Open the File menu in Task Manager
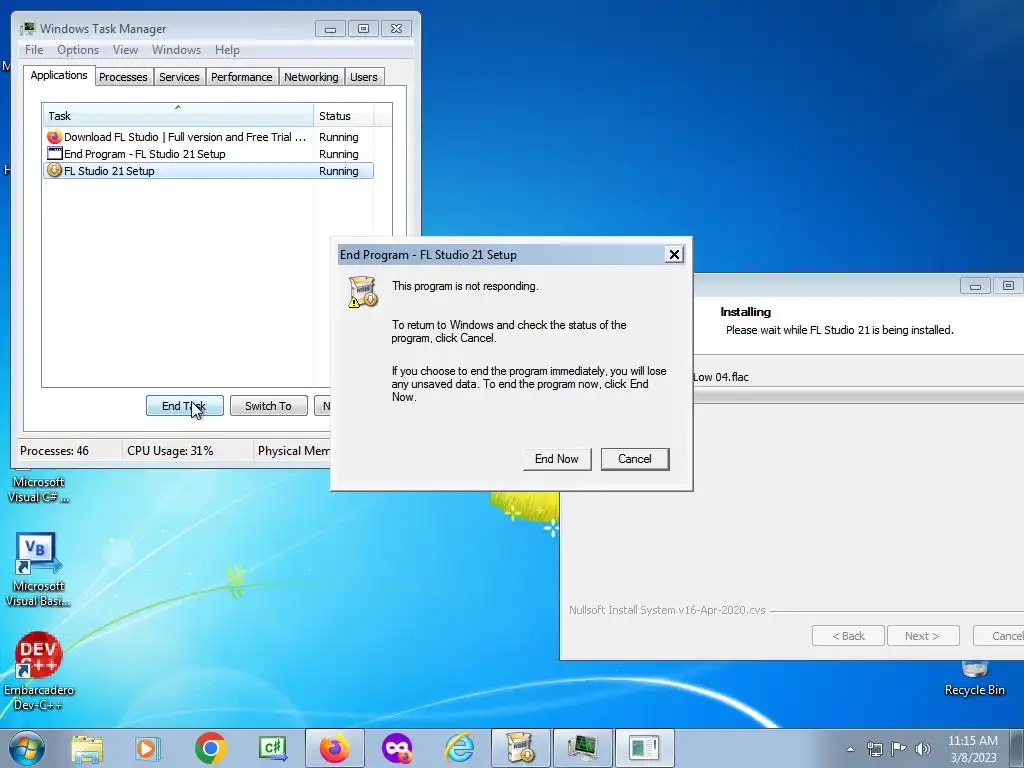 tap(34, 50)
